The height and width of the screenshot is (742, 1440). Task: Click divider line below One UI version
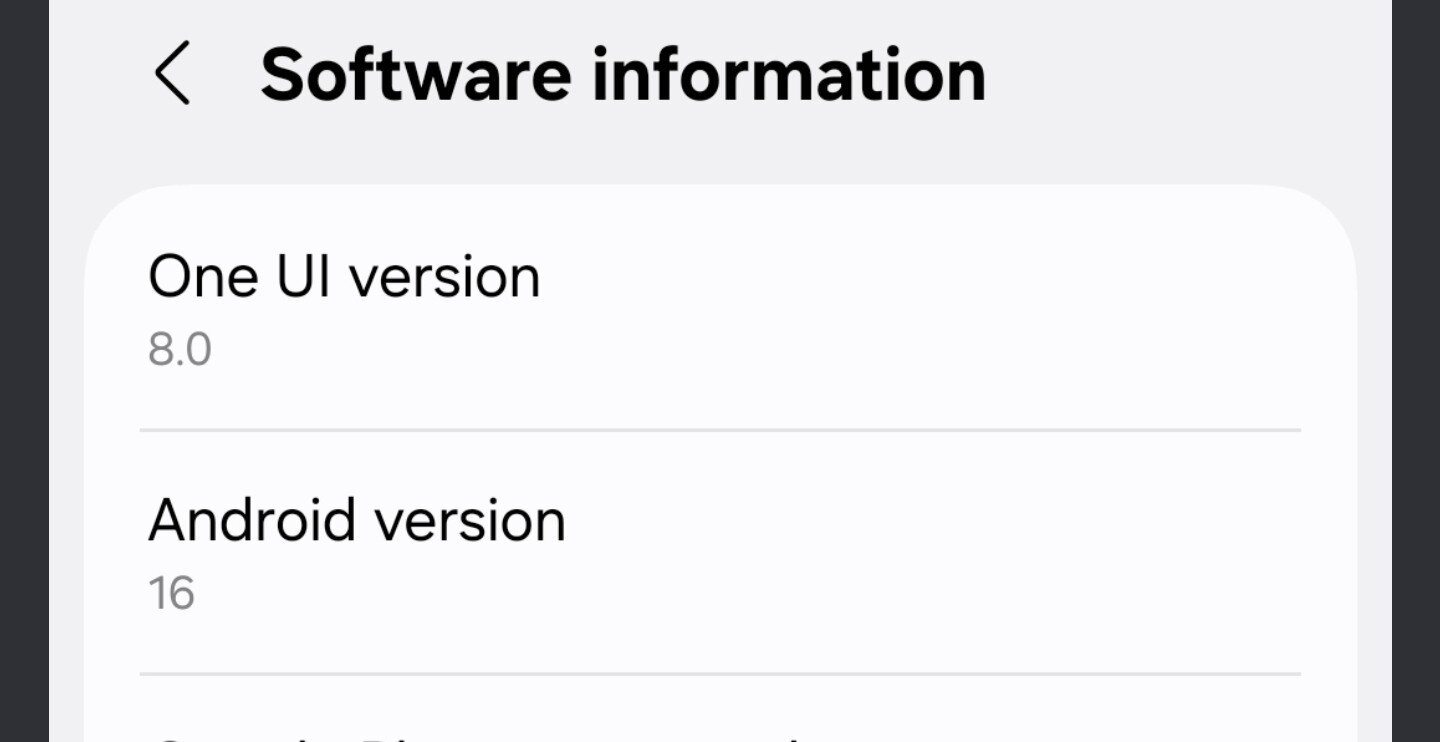point(720,431)
